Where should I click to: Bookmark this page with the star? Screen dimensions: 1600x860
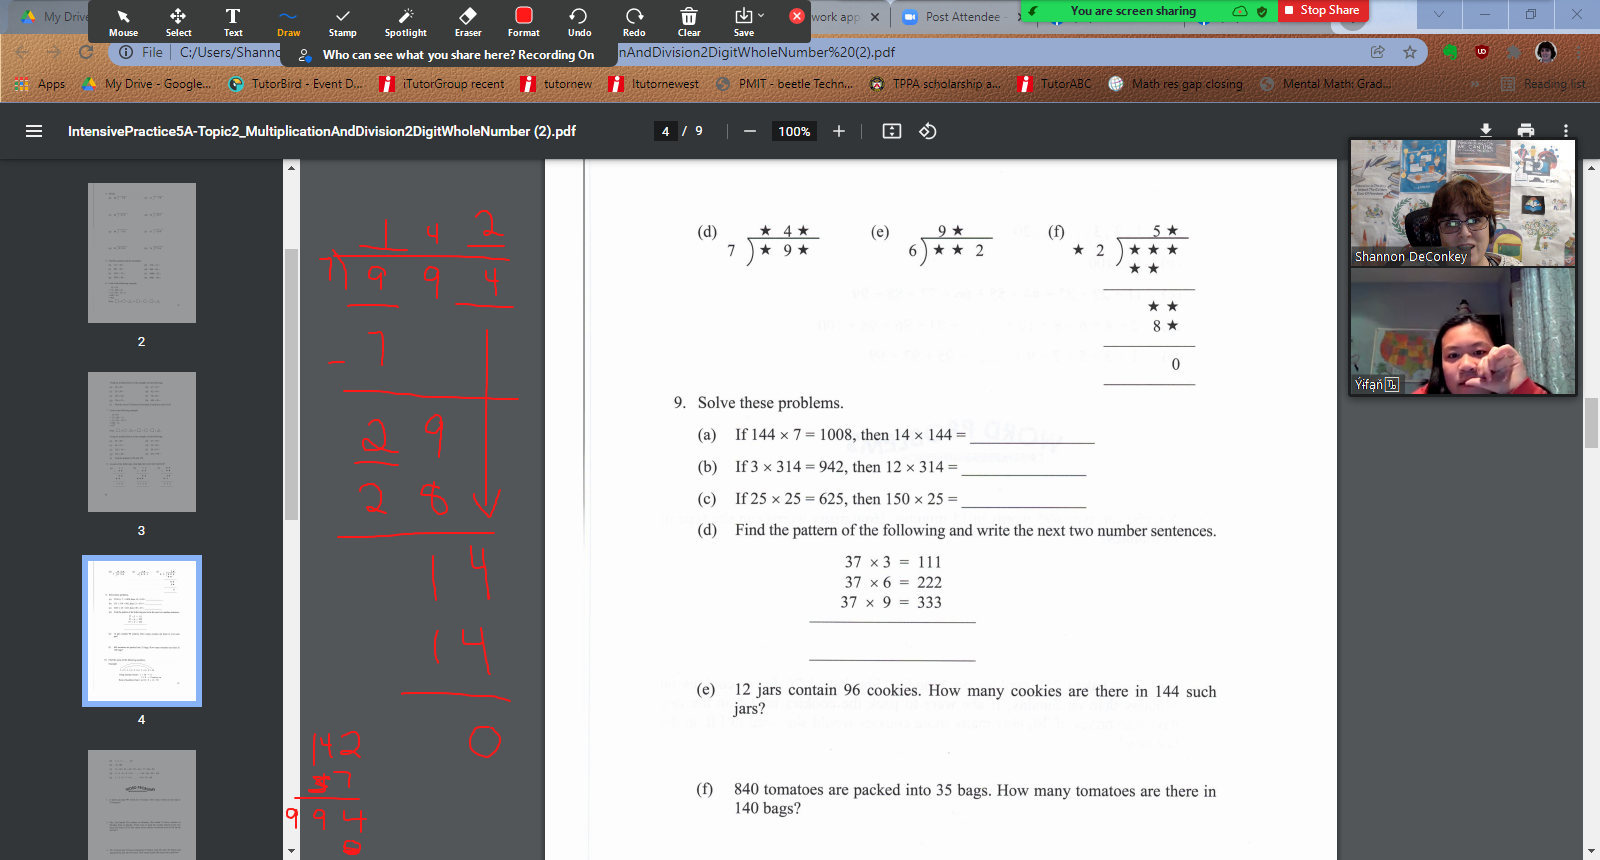click(1410, 52)
